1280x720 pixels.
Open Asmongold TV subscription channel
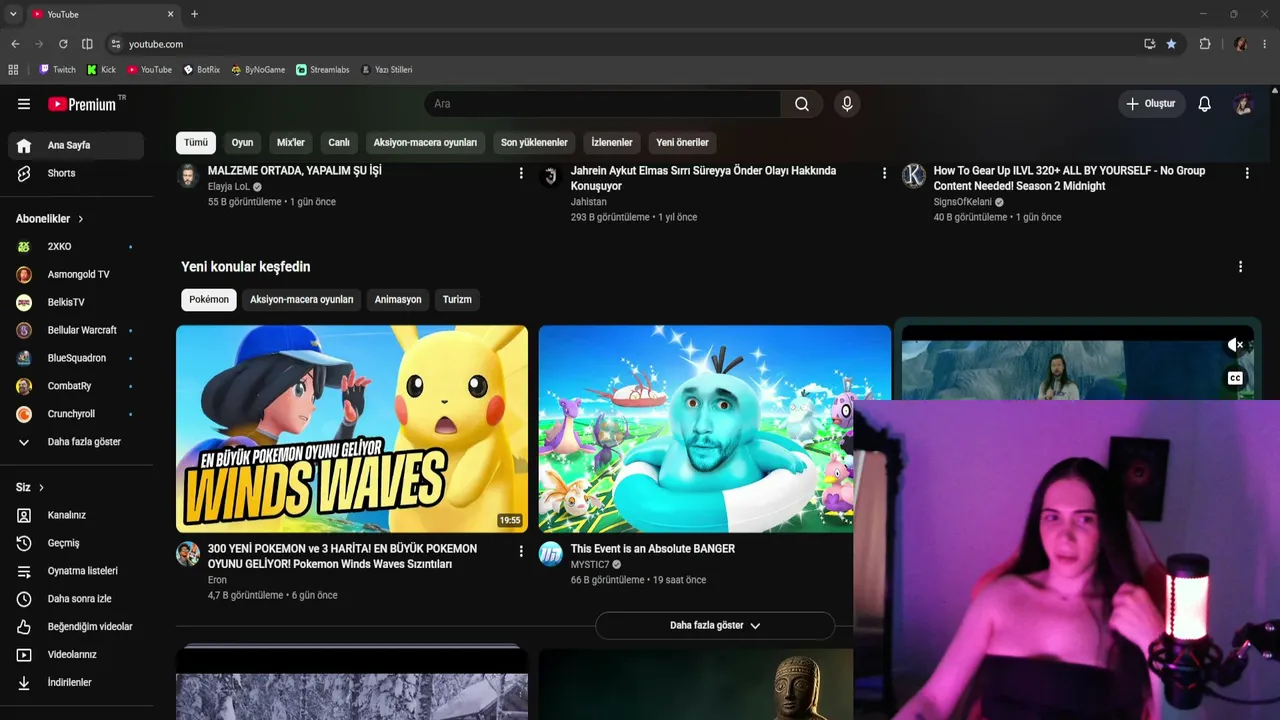(x=76, y=275)
